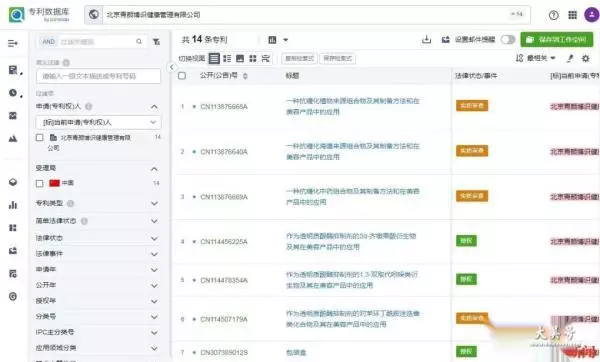Click publication number CN114478354A

(224, 280)
